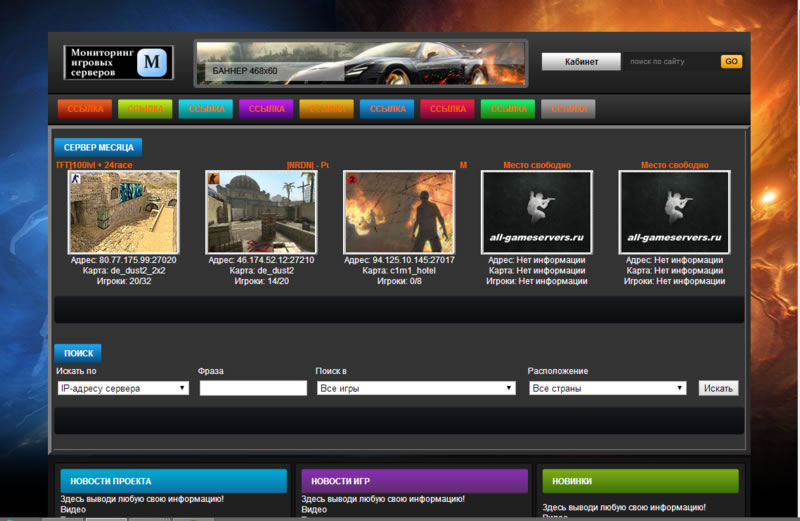Open the НОВОСТИ ПРОЕКТА header
This screenshot has height=521, width=800.
pos(173,481)
